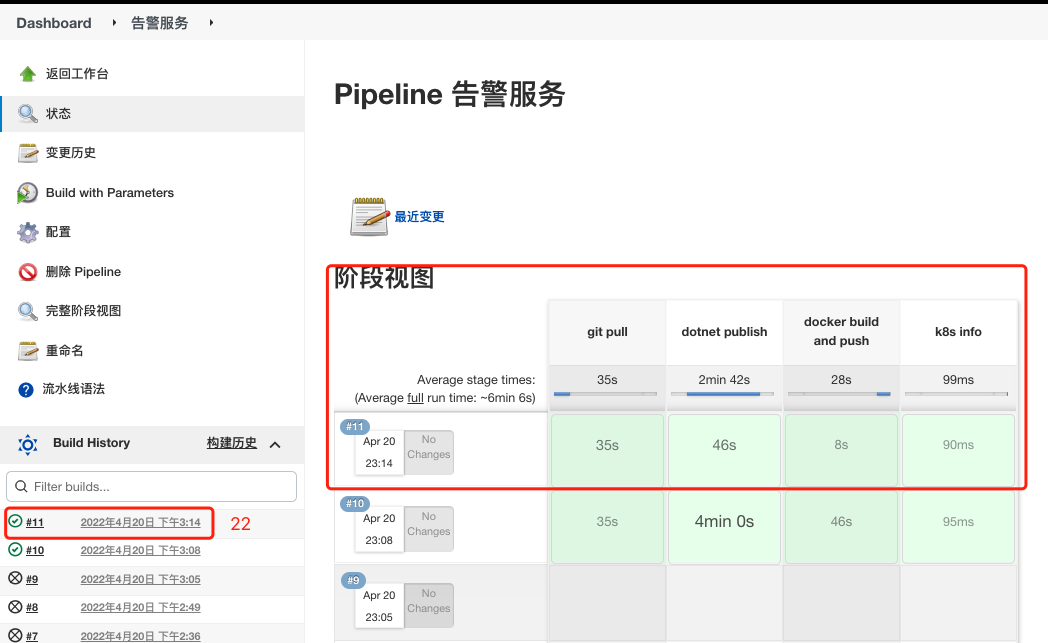Image resolution: width=1048 pixels, height=643 pixels.
Task: Click the notepad icon beside 变更历史
Action: pyautogui.click(x=27, y=153)
